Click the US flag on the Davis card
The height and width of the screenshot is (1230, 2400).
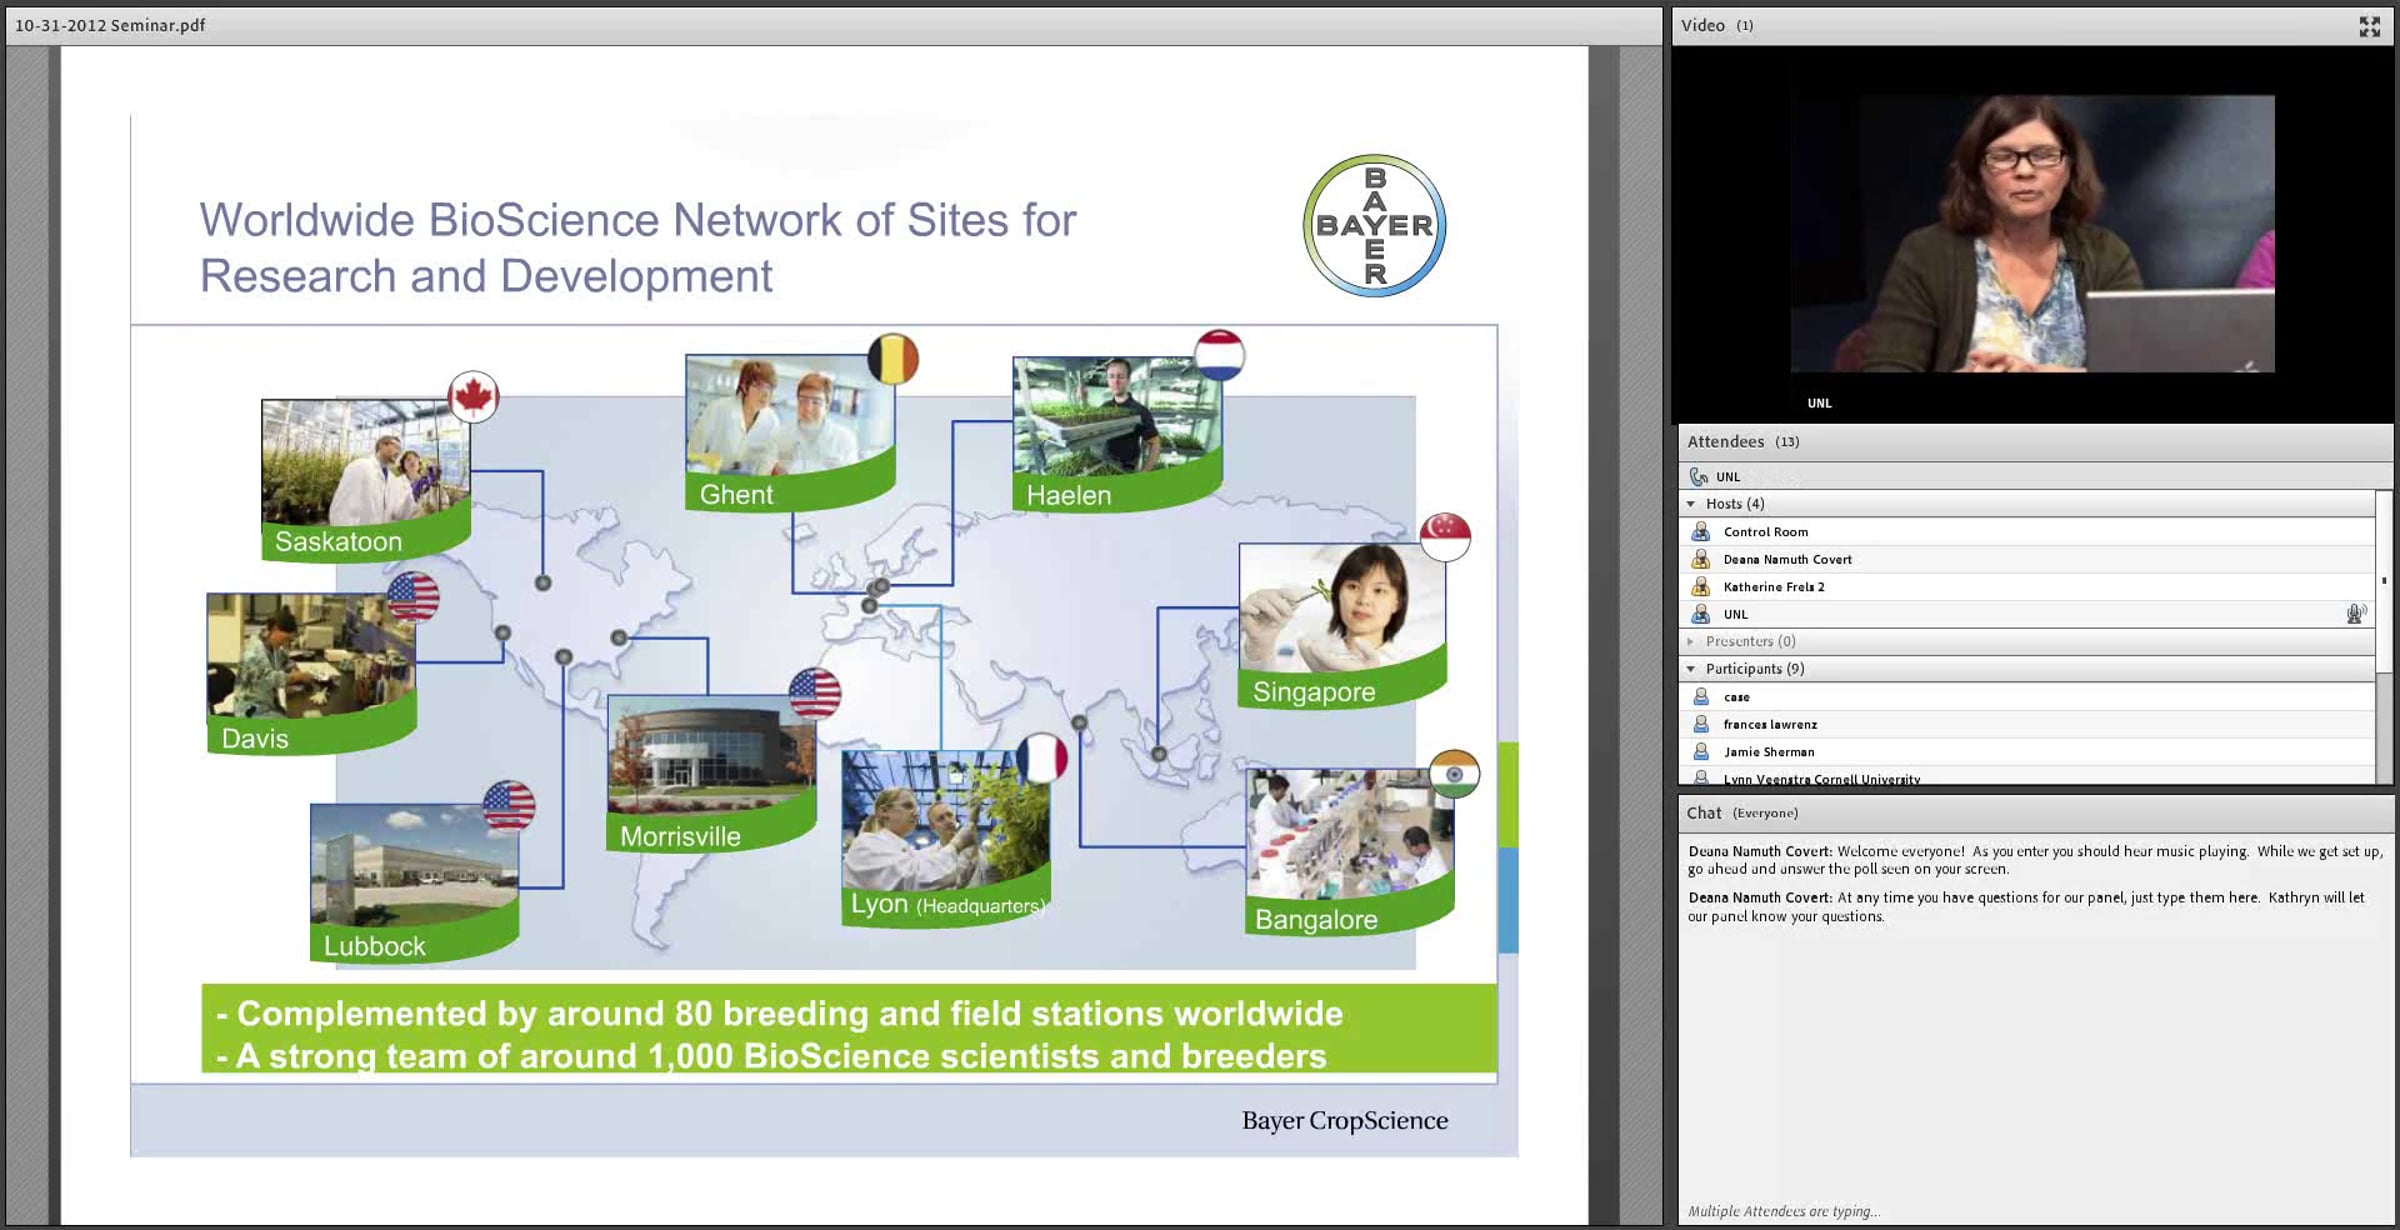click(x=413, y=597)
